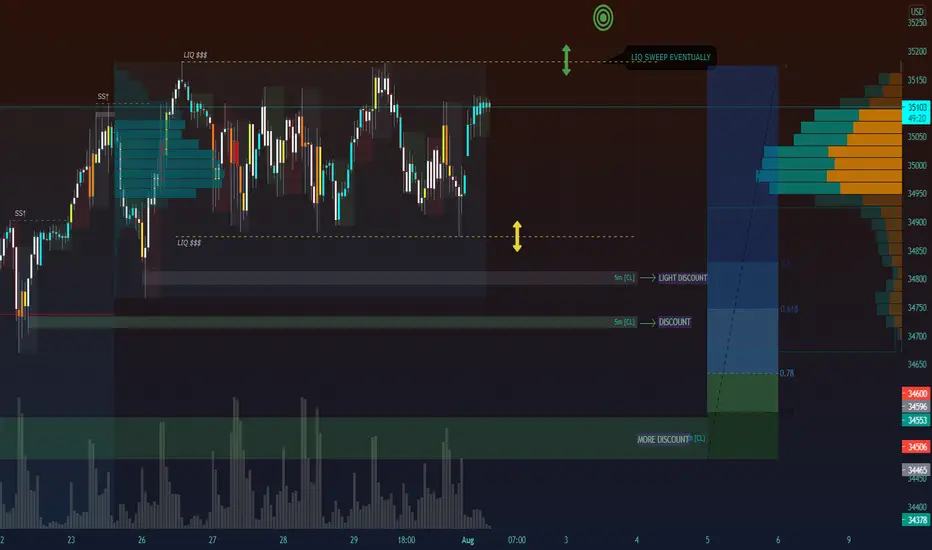Click the lower SS↑ marker label
932x550 pixels.
(20, 213)
